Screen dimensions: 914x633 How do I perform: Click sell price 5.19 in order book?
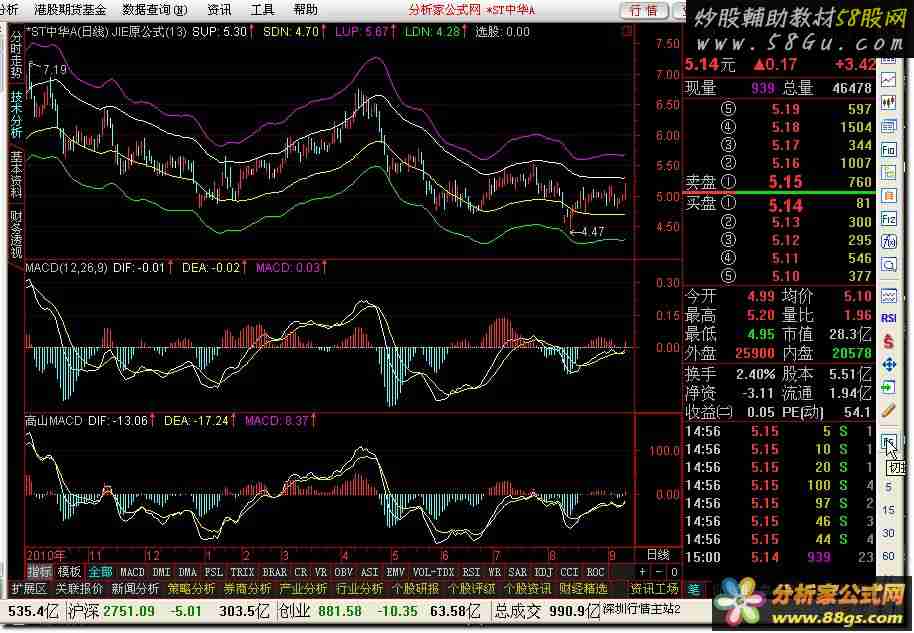pos(785,109)
